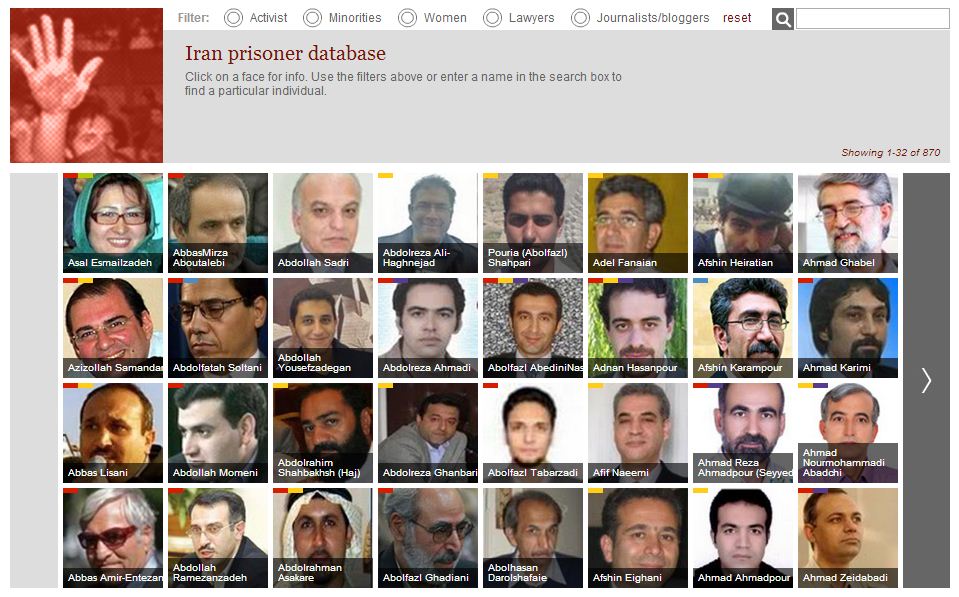Select Ahmad Zeidabadi's thumbnail
This screenshot has height=597, width=959.
click(x=848, y=538)
